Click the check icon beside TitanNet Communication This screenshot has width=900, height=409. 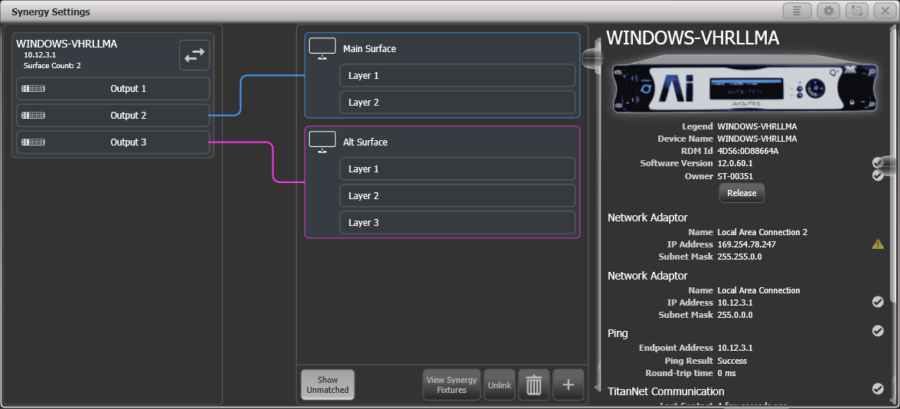(x=878, y=389)
